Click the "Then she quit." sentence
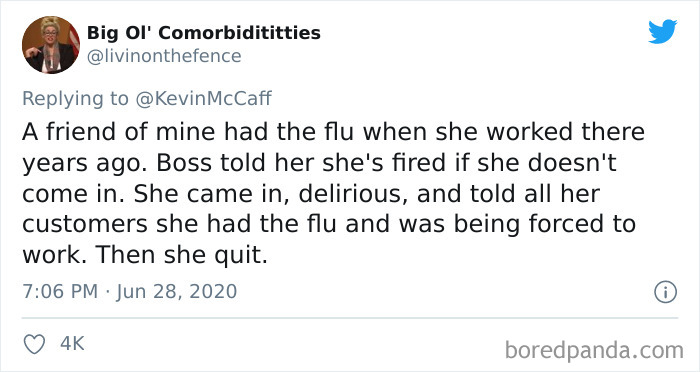The width and height of the screenshot is (700, 372). click(181, 255)
